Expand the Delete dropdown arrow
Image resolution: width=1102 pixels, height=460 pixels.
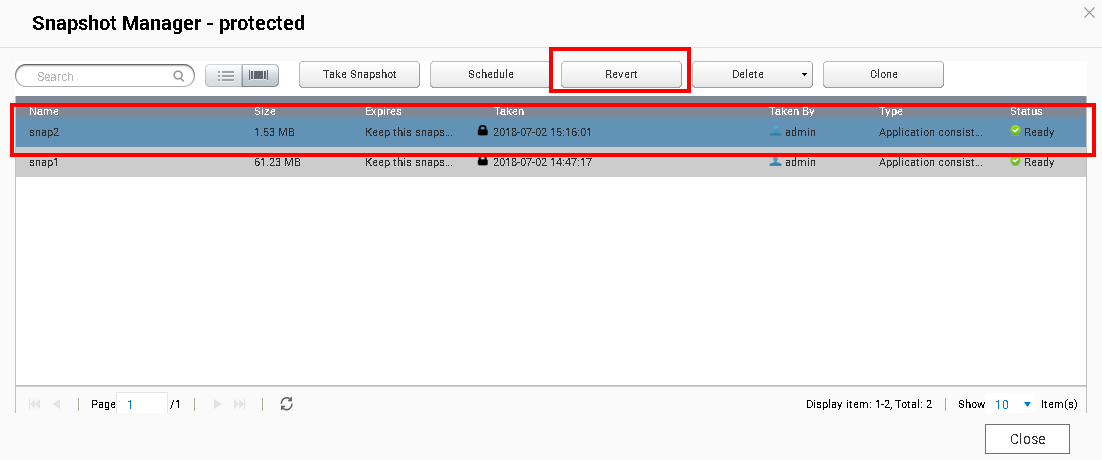[803, 75]
